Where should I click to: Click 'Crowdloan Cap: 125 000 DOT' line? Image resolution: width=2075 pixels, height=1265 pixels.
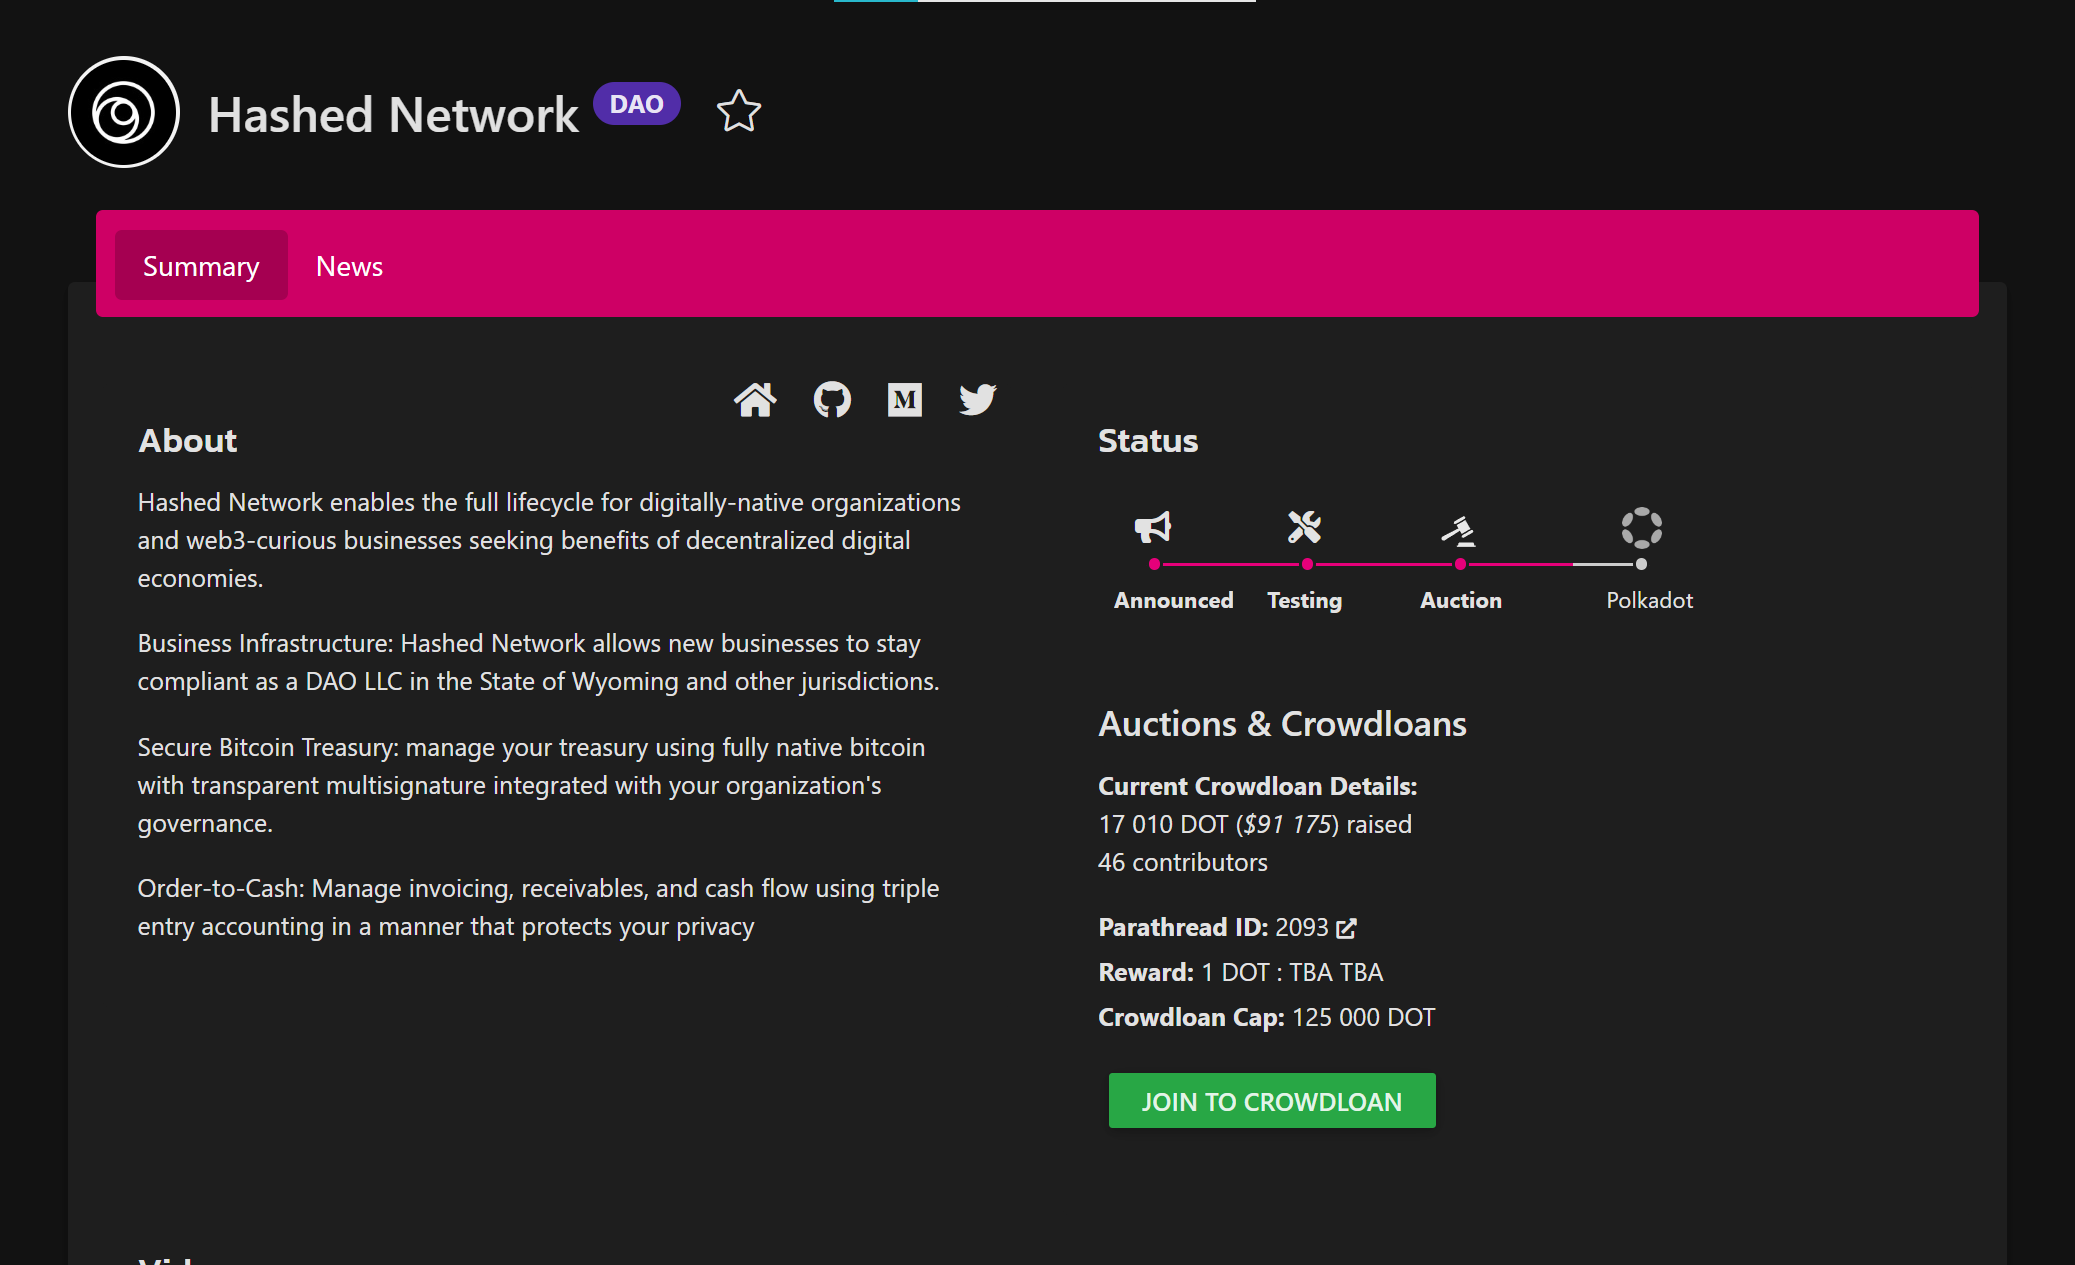(x=1267, y=1017)
